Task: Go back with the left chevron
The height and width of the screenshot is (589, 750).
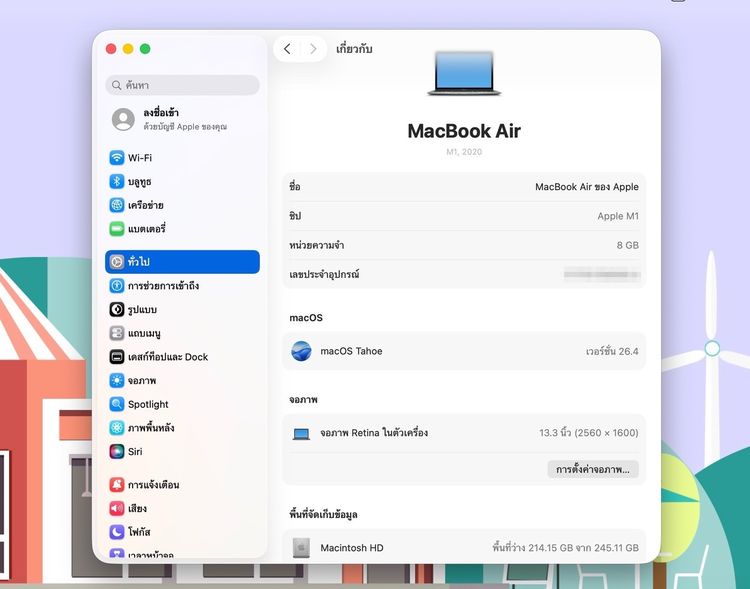Action: (287, 49)
